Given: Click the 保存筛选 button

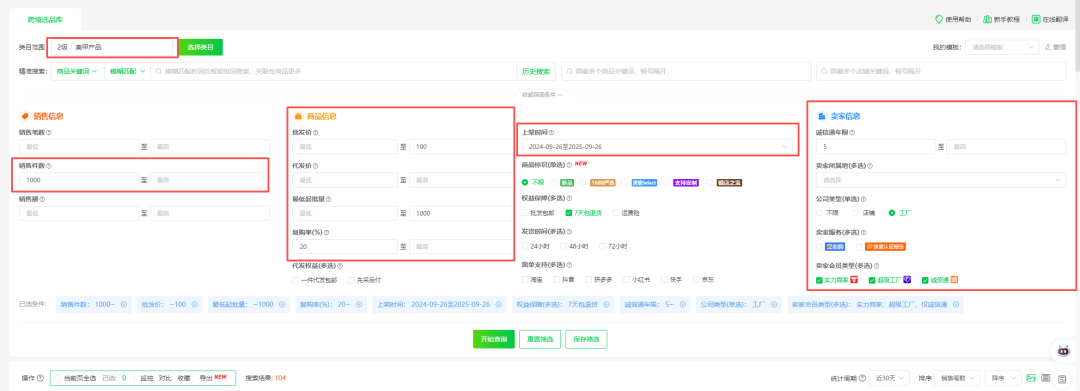Looking at the screenshot, I should (586, 339).
